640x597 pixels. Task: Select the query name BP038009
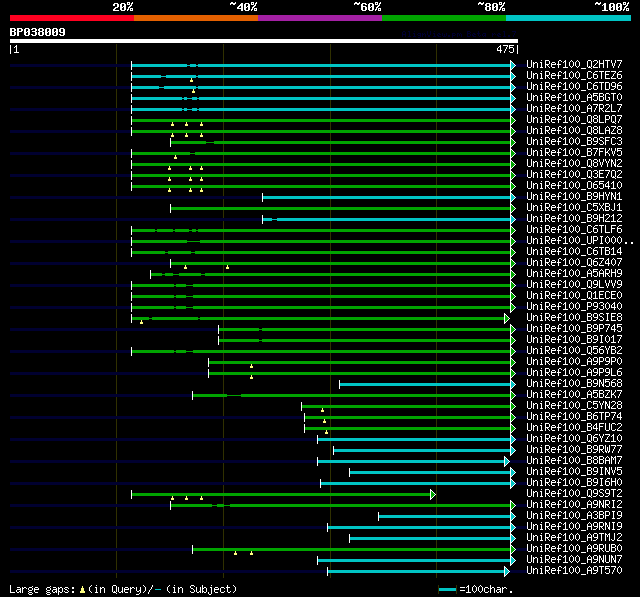point(38,32)
